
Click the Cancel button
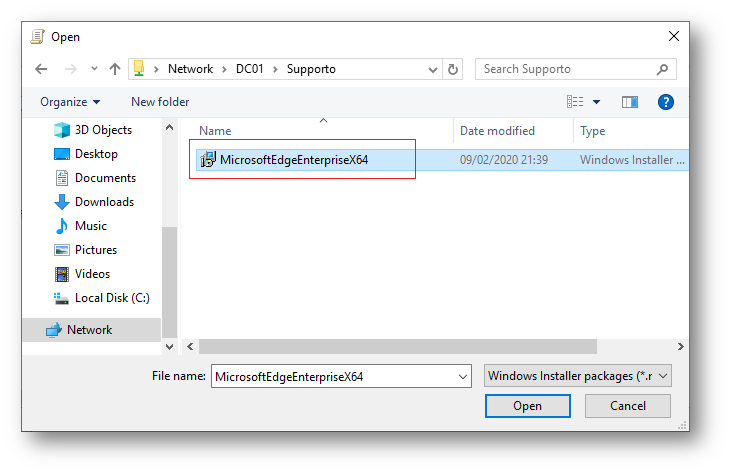point(628,406)
